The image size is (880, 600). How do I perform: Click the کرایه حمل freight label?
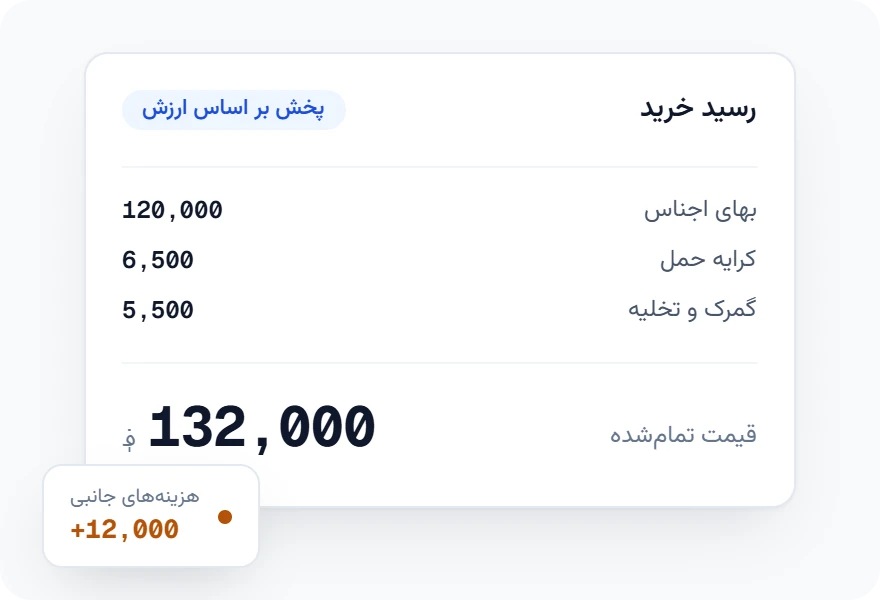coord(708,260)
